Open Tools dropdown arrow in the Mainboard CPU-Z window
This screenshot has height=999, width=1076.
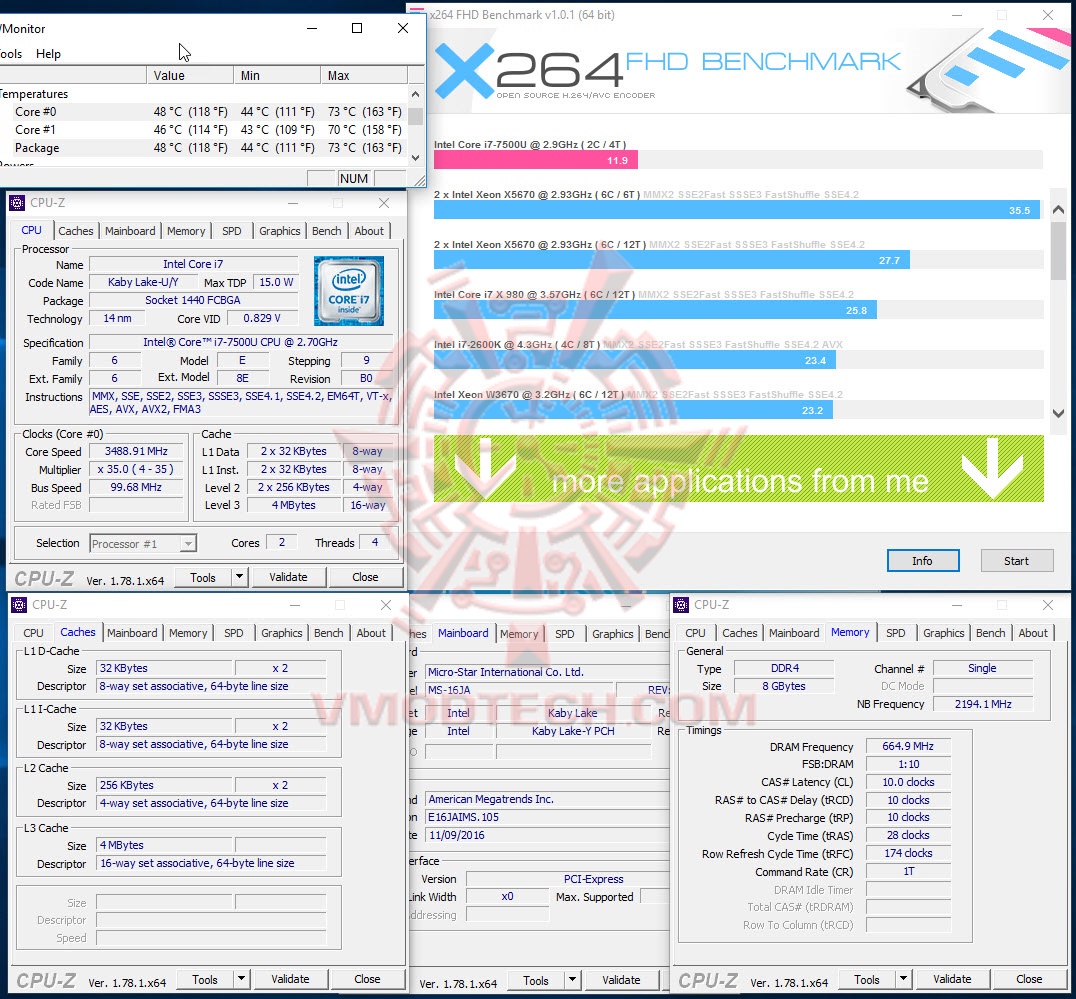572,980
